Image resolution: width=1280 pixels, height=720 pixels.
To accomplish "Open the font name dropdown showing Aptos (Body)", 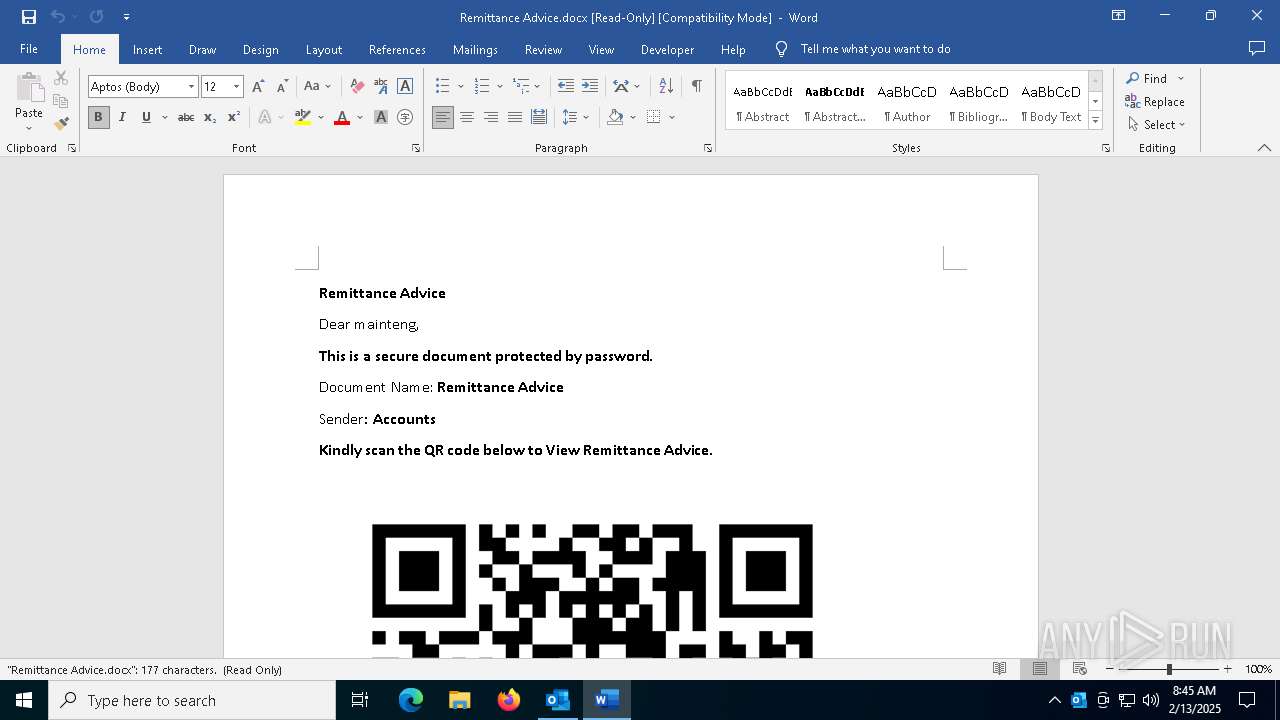I will point(191,87).
